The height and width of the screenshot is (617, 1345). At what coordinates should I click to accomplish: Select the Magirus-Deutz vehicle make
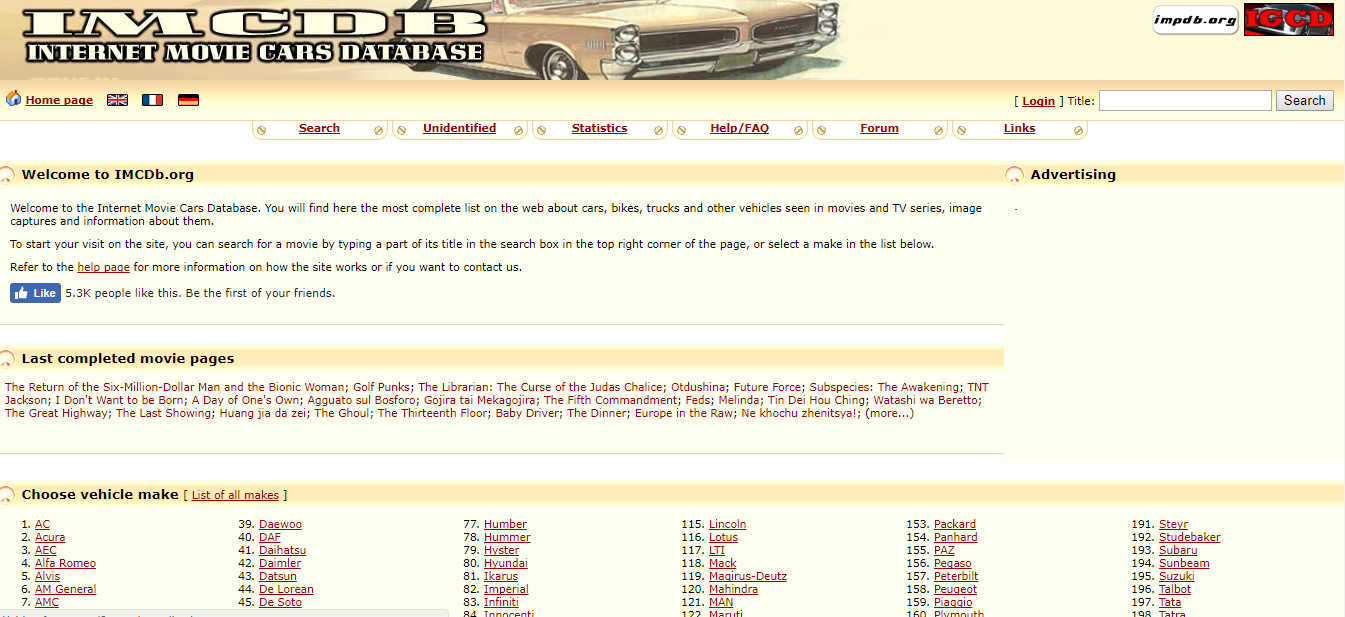[x=748, y=576]
